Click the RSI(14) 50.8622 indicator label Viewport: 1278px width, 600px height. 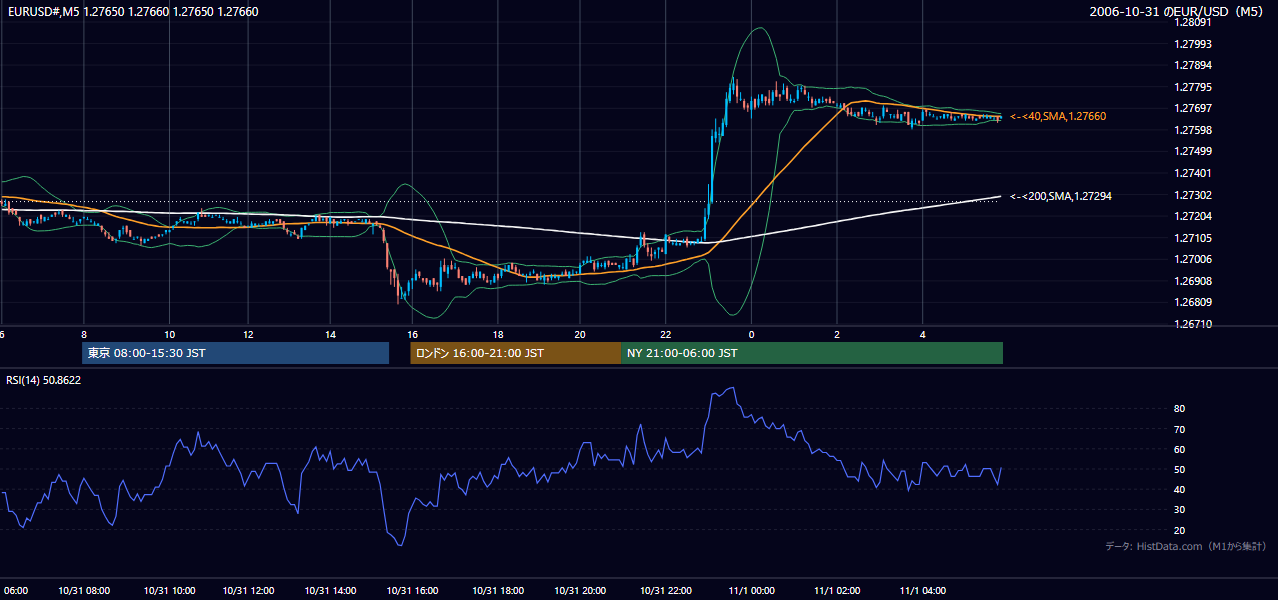[44, 380]
